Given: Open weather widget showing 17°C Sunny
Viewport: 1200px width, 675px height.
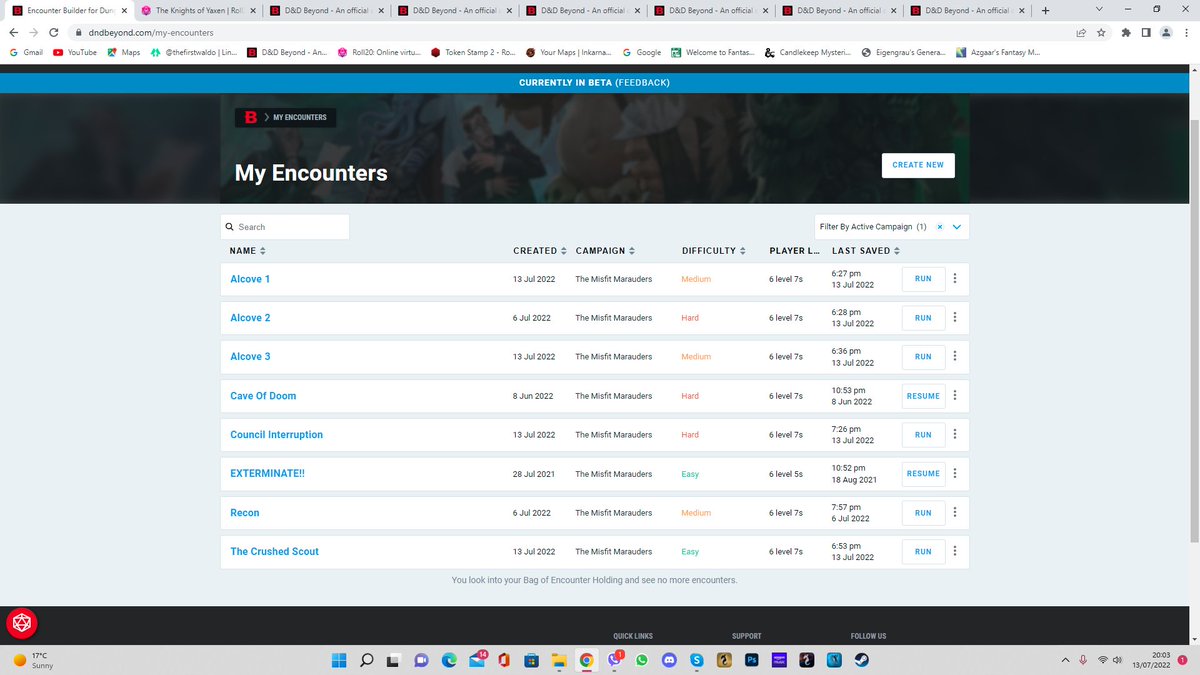Looking at the screenshot, I should 32,660.
